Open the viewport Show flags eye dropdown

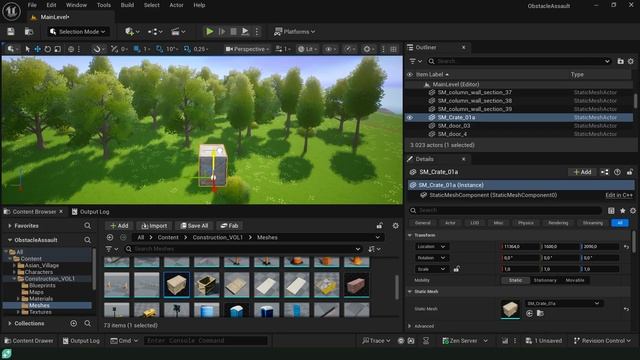(x=330, y=49)
